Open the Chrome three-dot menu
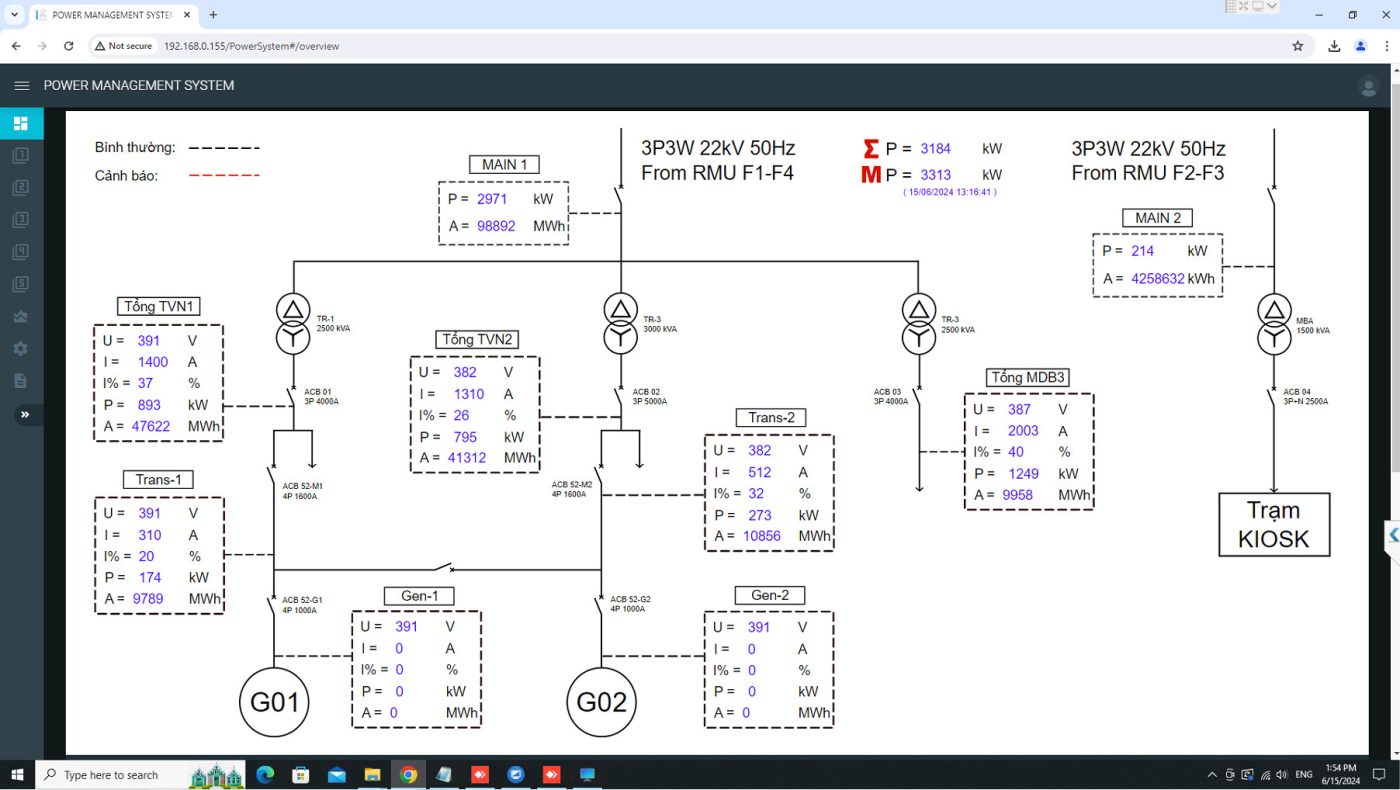 point(1386,46)
